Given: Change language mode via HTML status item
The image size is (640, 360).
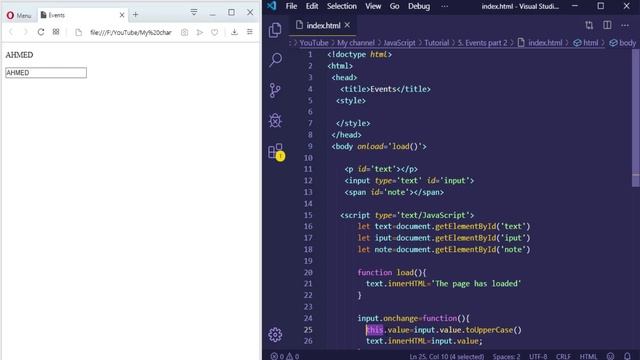Looking at the screenshot, I should [x=588, y=356].
